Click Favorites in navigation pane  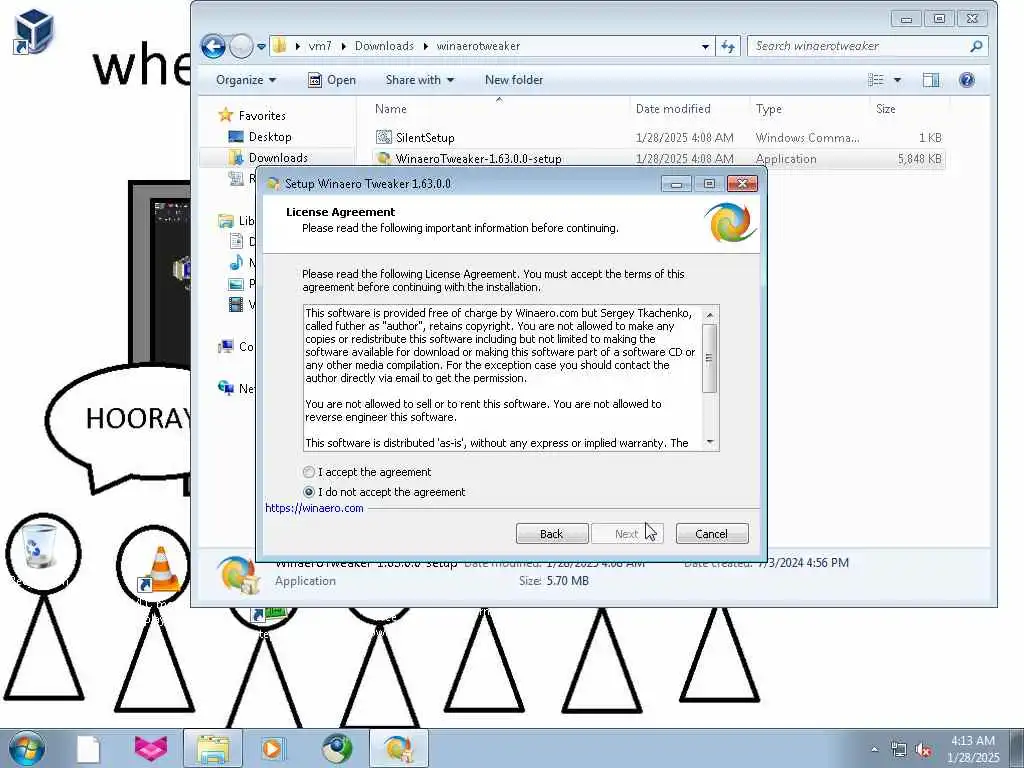coord(262,116)
